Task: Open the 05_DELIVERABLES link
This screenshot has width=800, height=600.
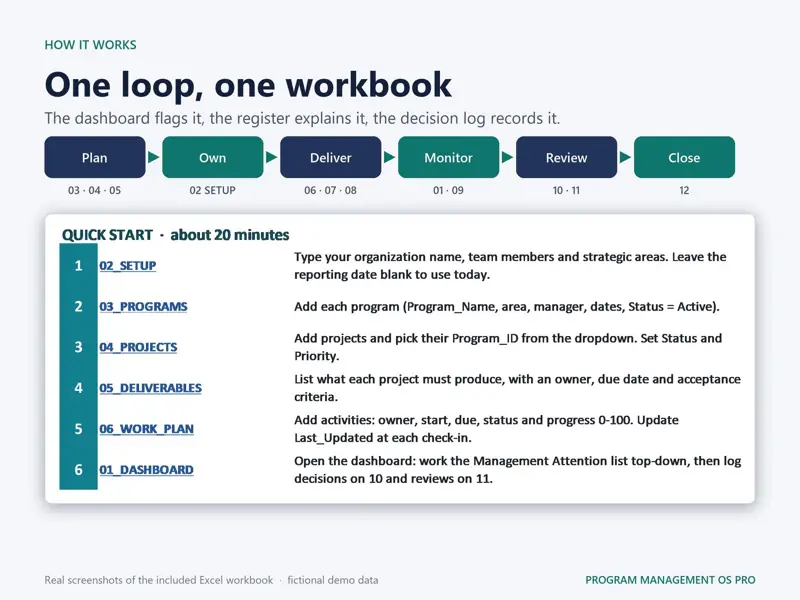Action: point(151,388)
